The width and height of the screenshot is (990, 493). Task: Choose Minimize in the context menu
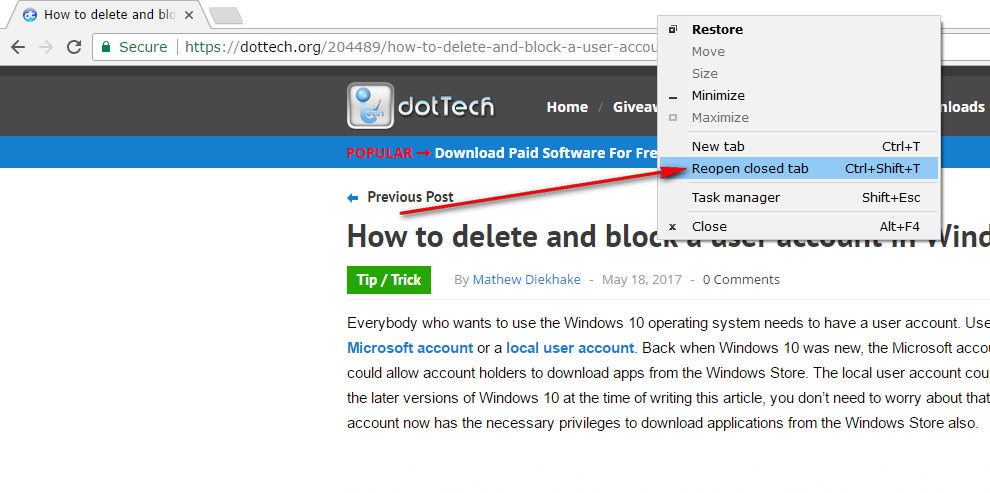point(718,96)
